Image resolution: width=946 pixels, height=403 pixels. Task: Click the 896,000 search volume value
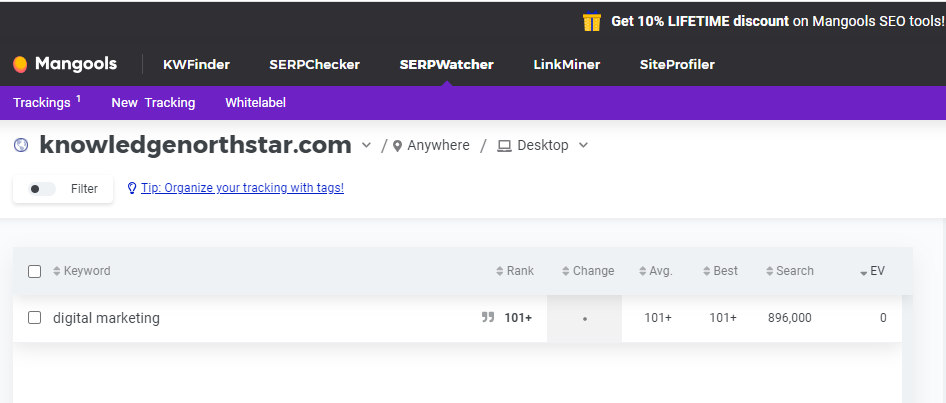pyautogui.click(x=790, y=318)
